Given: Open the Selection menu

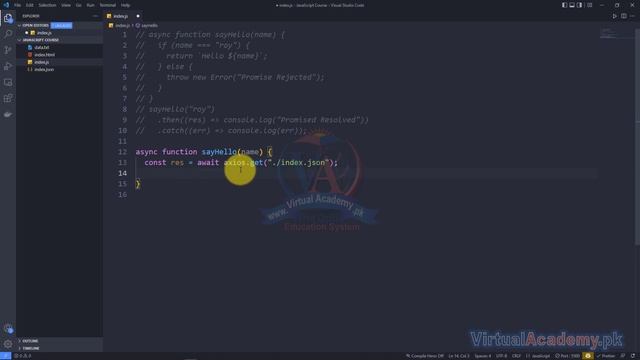Looking at the screenshot, I should coord(47,5).
